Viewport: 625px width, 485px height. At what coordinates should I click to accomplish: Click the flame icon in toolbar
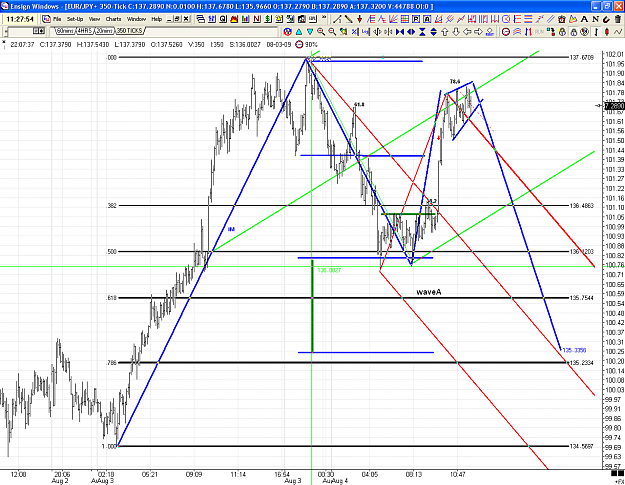(x=234, y=19)
